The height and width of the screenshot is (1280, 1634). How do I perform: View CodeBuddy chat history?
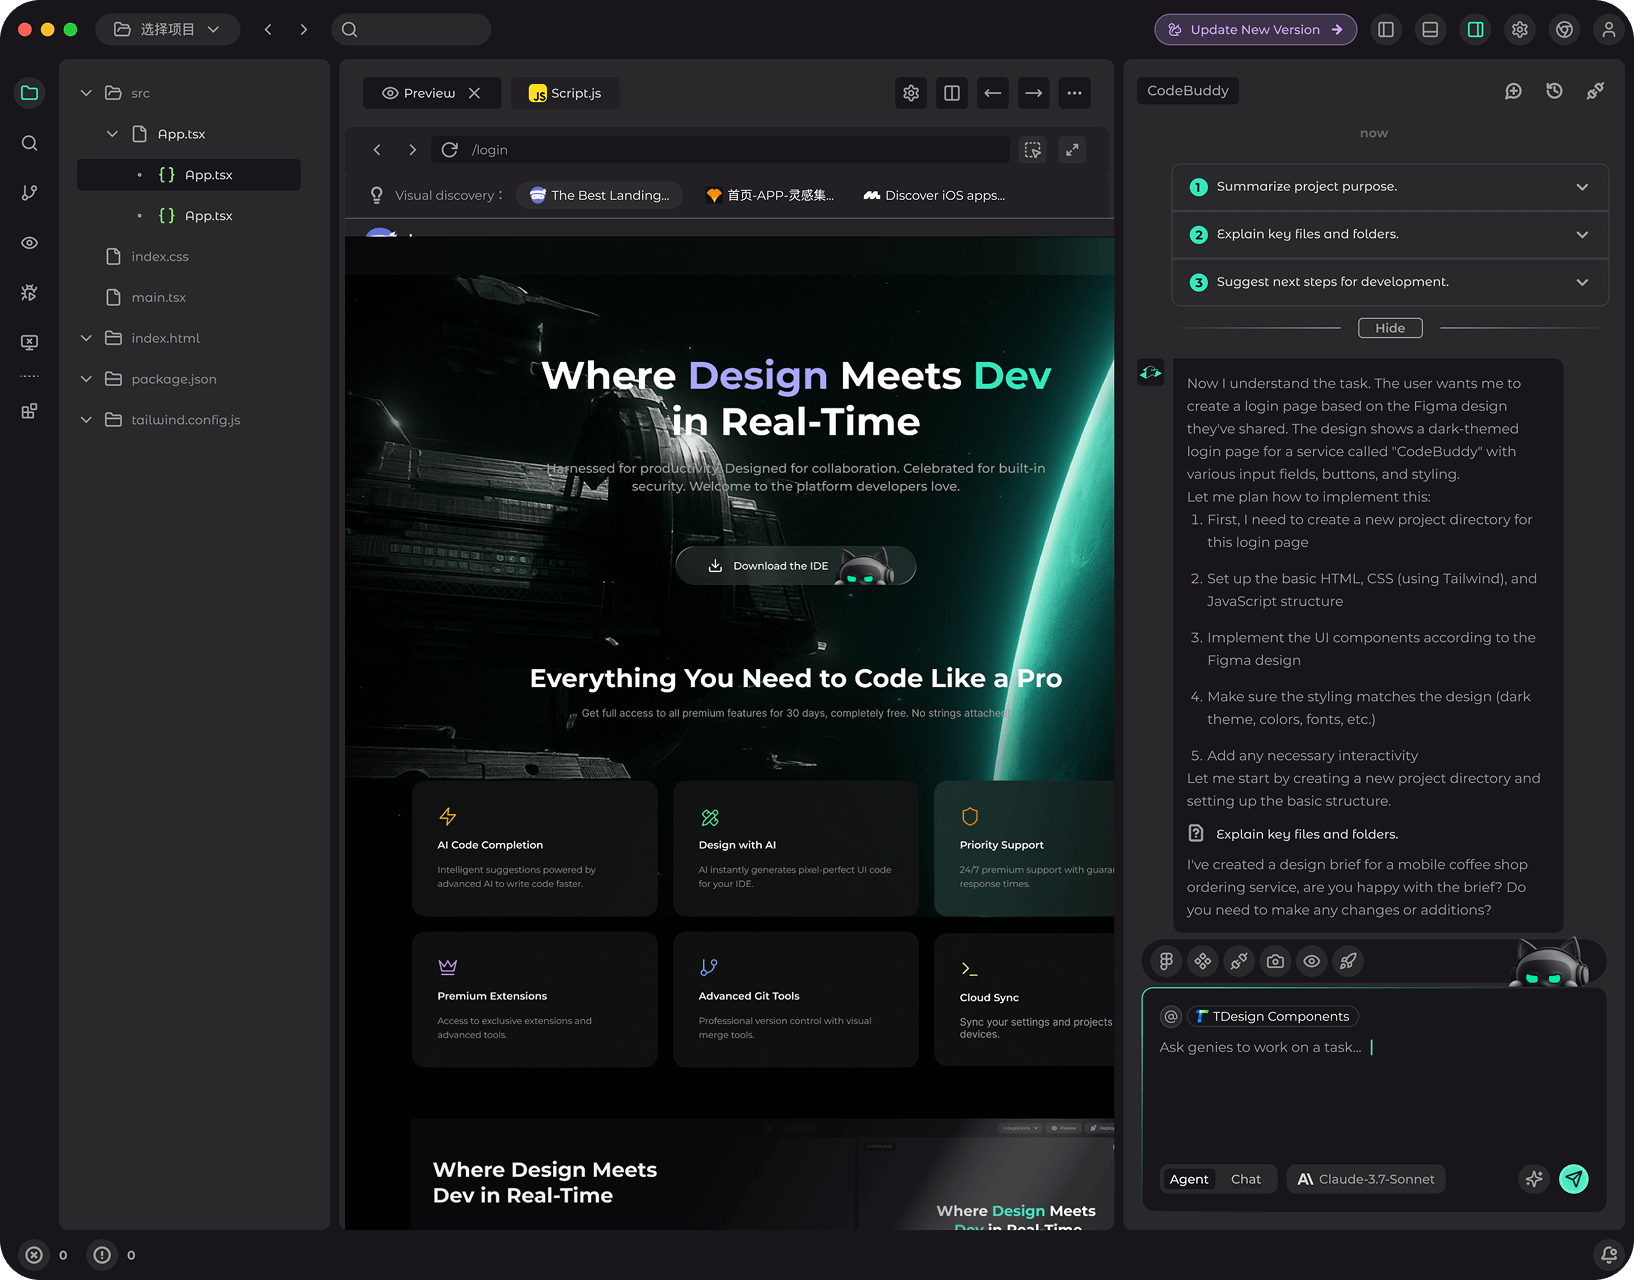[1553, 90]
